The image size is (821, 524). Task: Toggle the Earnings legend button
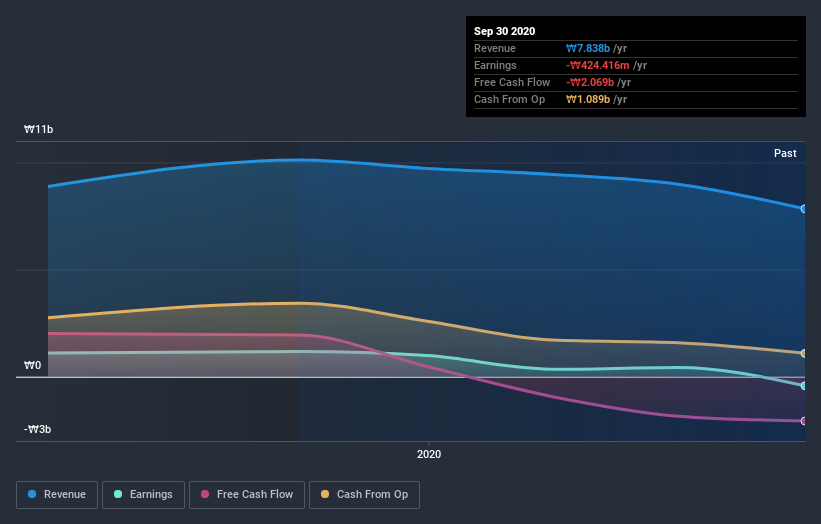click(143, 495)
